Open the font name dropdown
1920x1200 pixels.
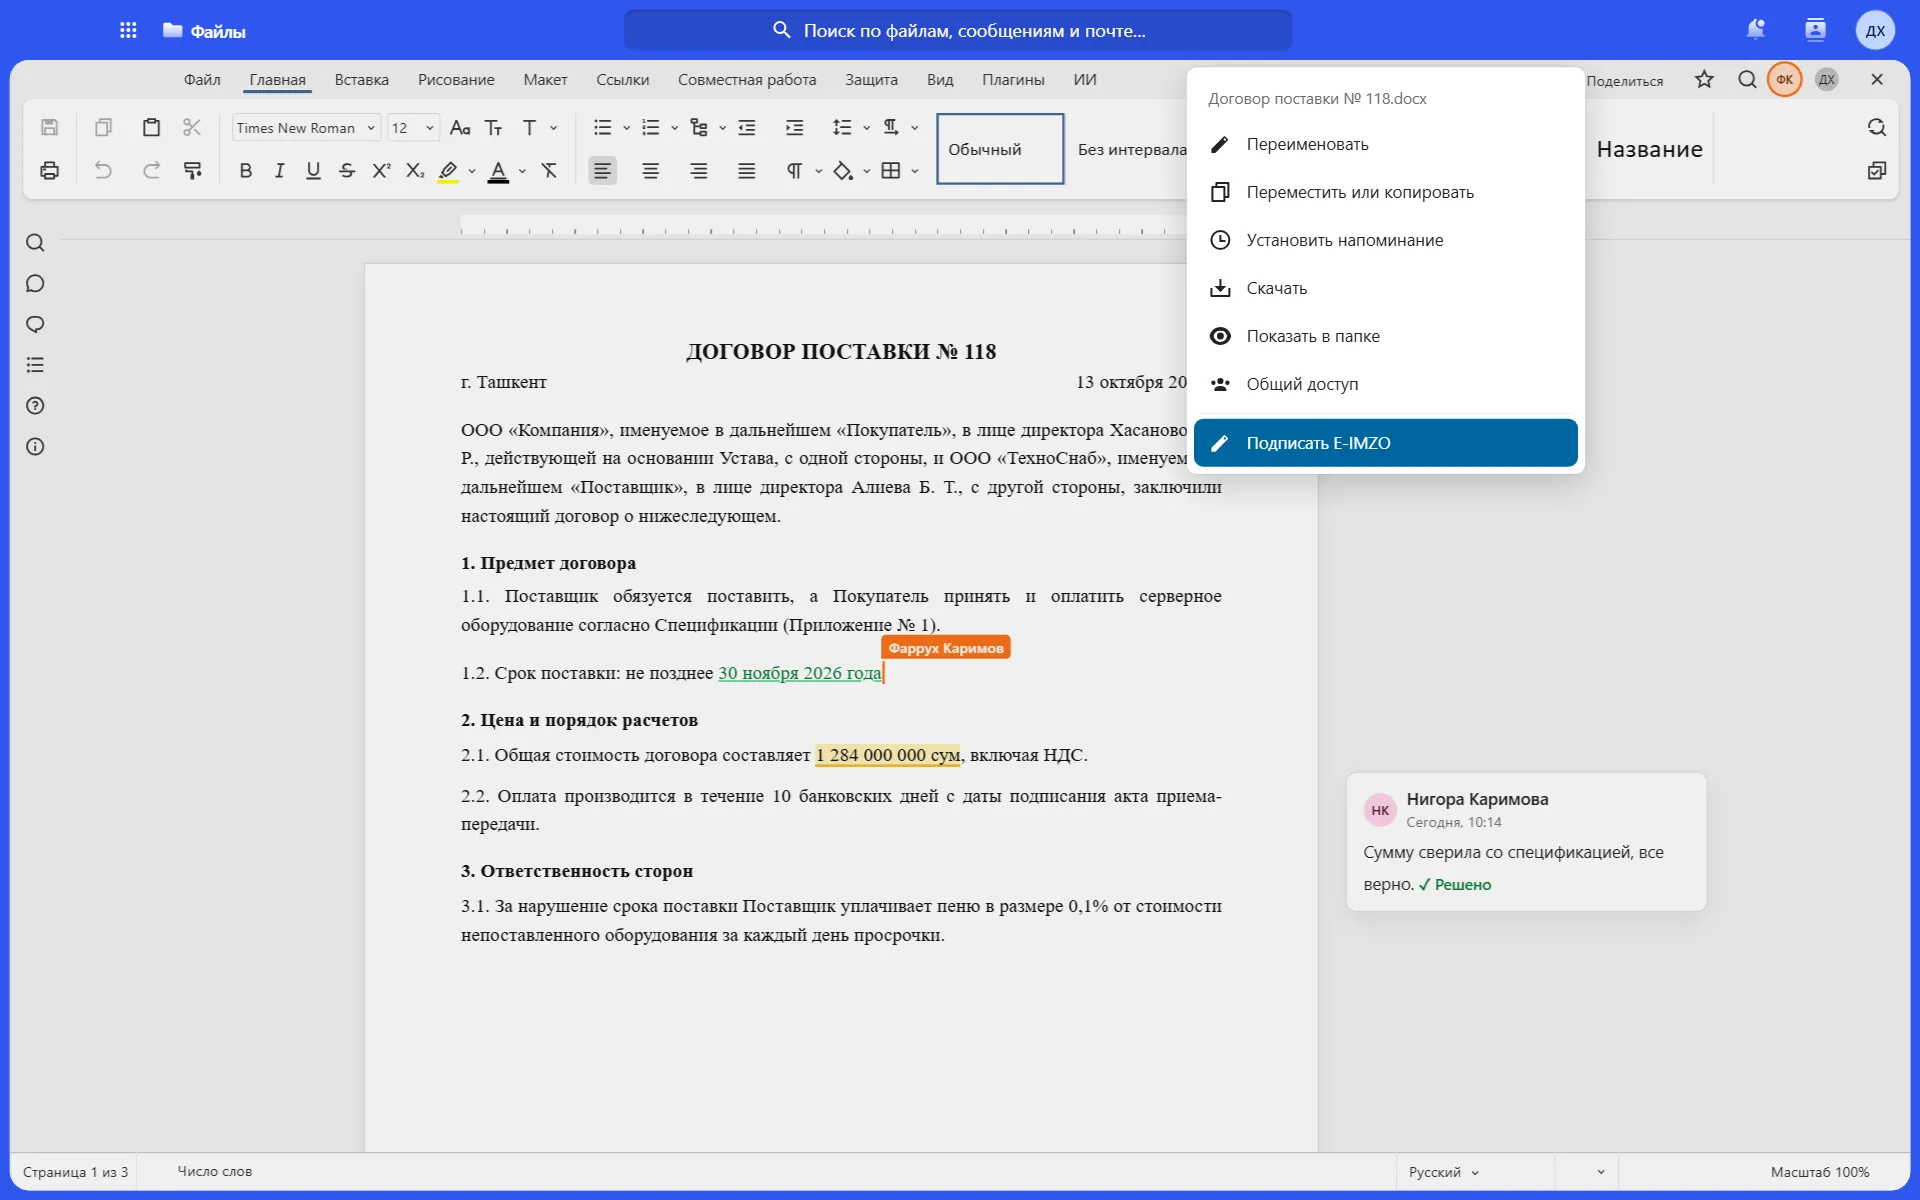click(306, 128)
